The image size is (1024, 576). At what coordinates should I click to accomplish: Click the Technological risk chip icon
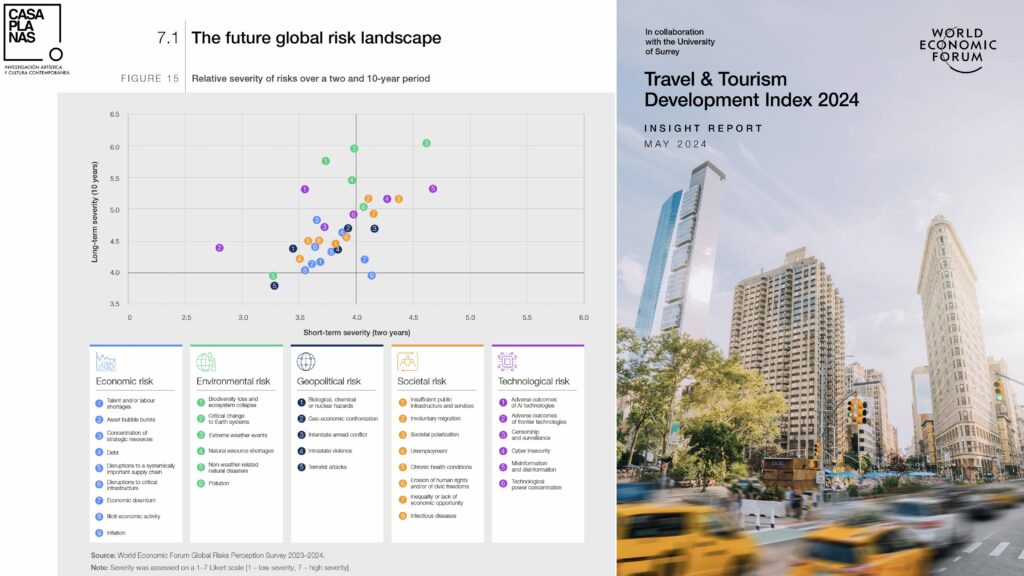click(x=507, y=362)
